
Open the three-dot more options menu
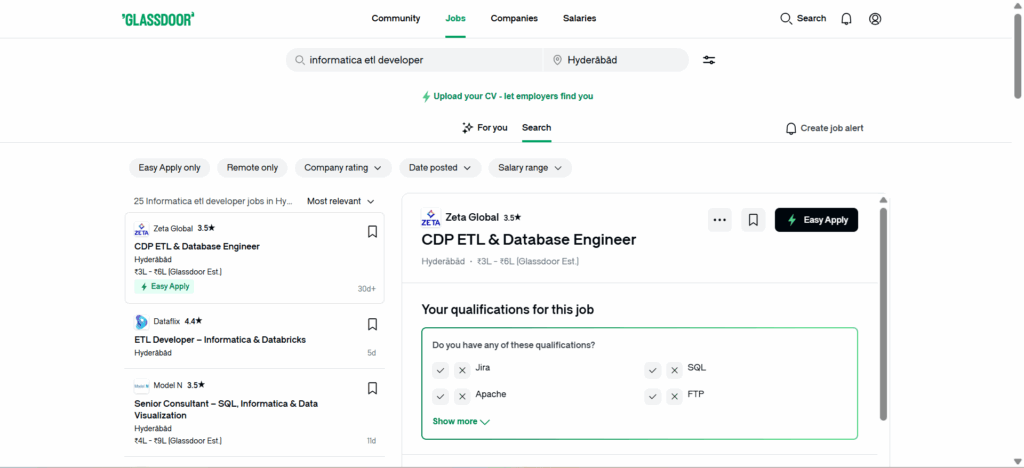coord(719,220)
